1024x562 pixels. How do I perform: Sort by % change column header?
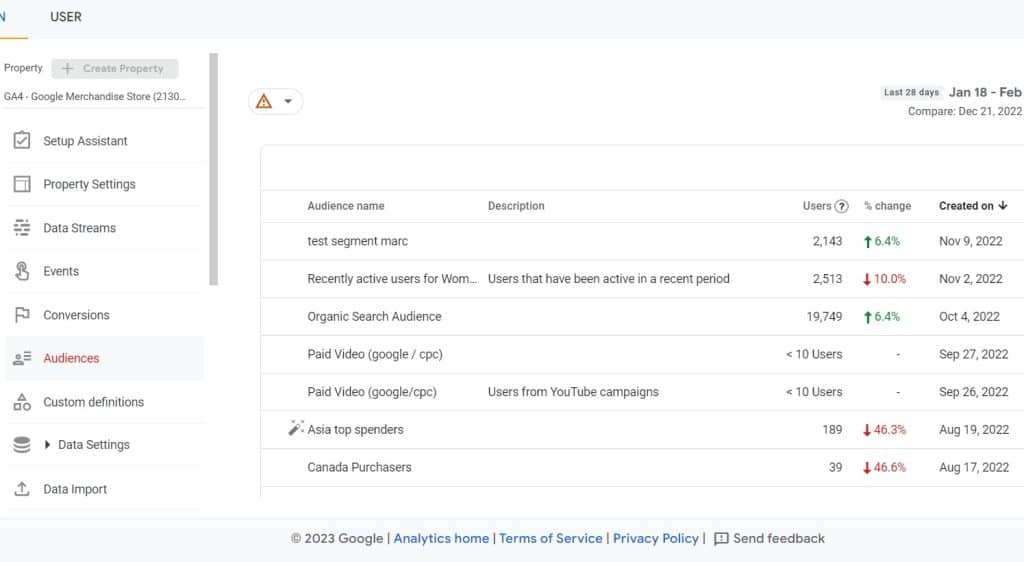pos(888,206)
